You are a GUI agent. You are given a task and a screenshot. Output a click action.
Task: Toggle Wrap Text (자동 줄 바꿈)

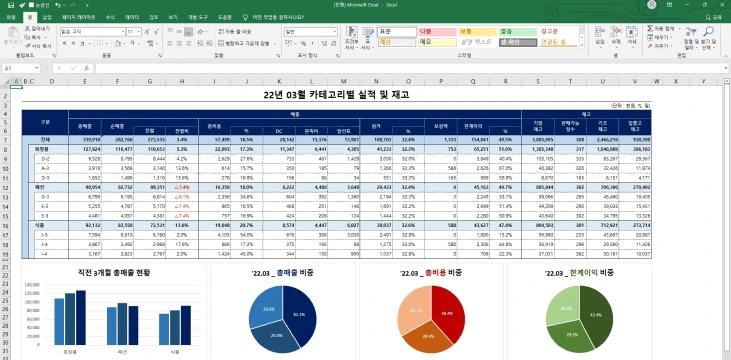pos(235,32)
